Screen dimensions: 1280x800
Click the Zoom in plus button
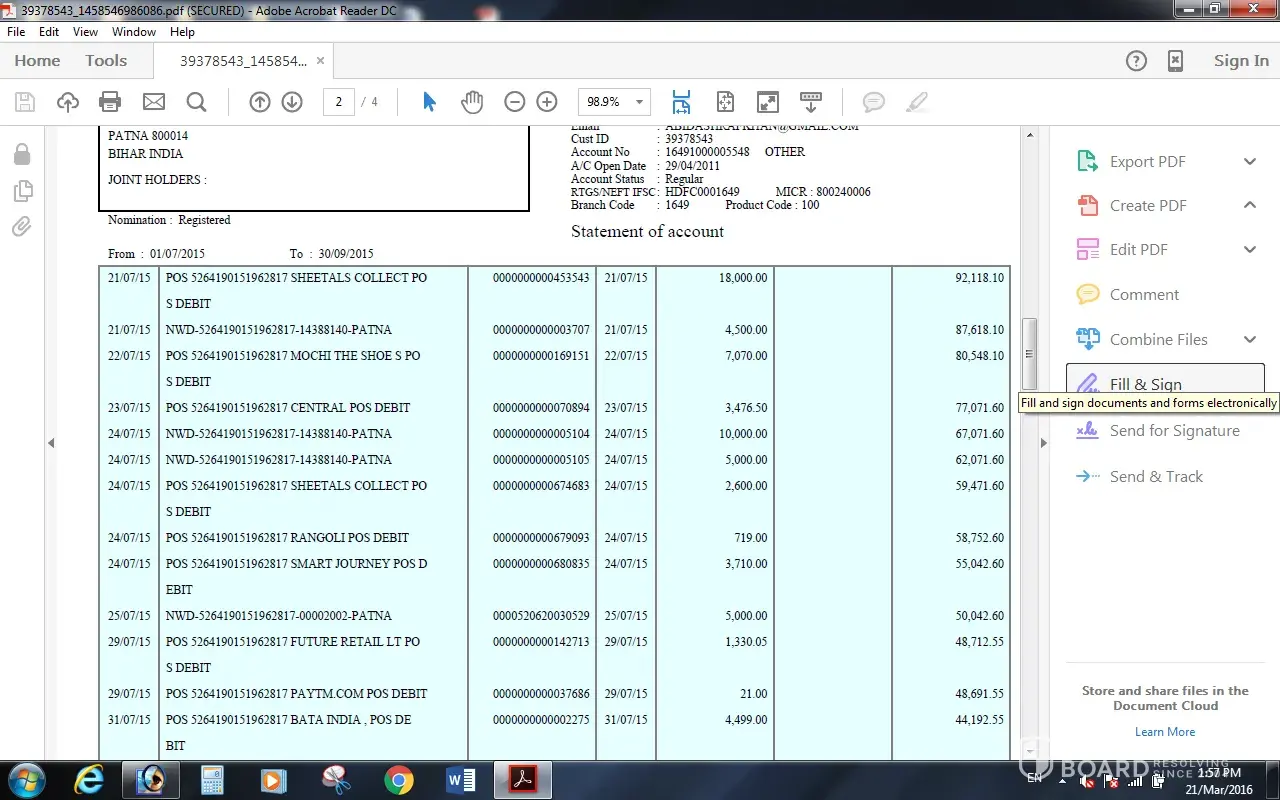(547, 102)
